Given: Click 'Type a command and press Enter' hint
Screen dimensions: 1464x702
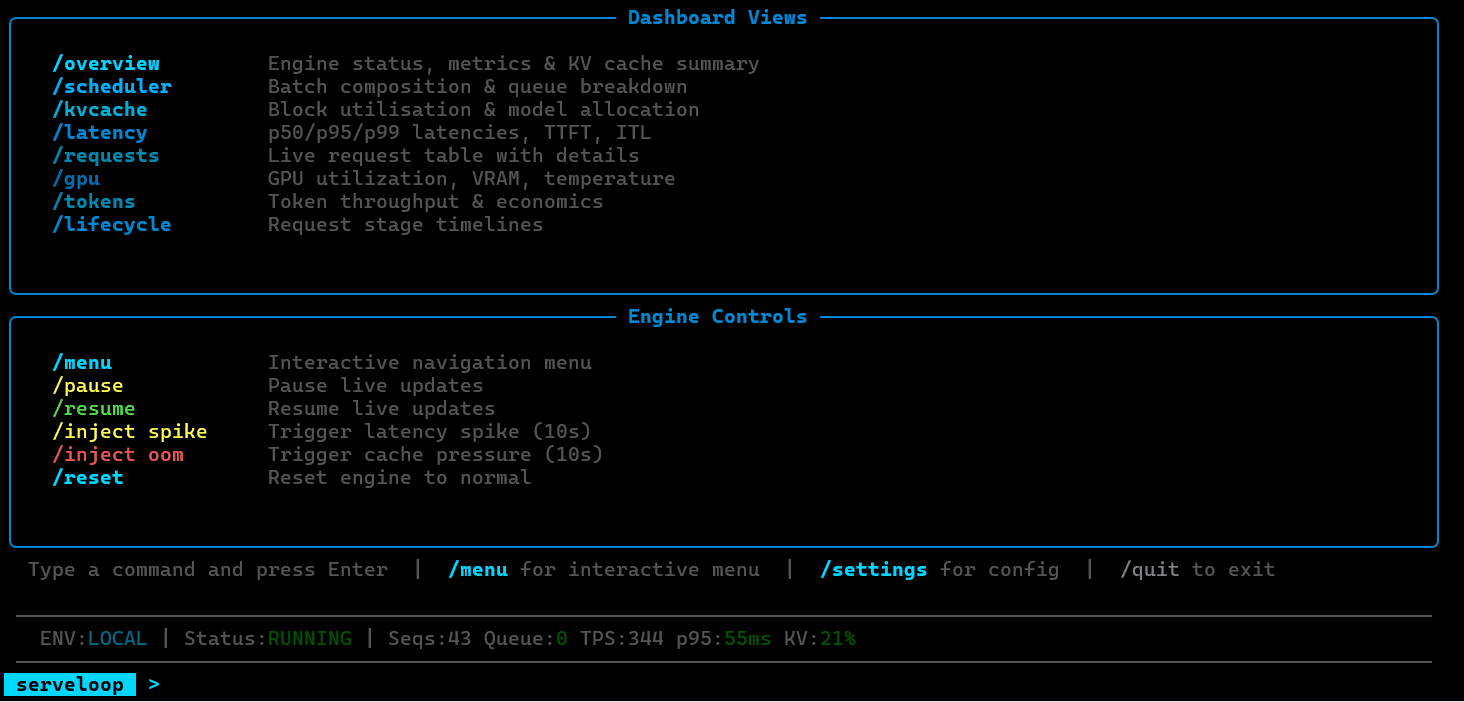Looking at the screenshot, I should 208,570.
